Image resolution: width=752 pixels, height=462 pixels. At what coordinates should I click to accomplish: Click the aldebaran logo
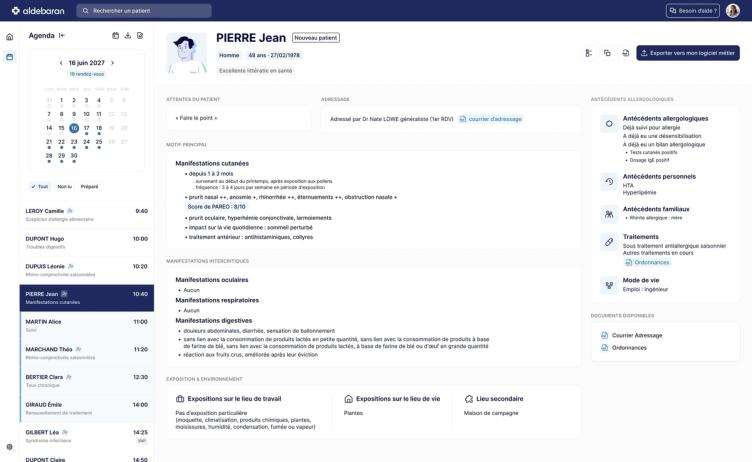point(38,11)
